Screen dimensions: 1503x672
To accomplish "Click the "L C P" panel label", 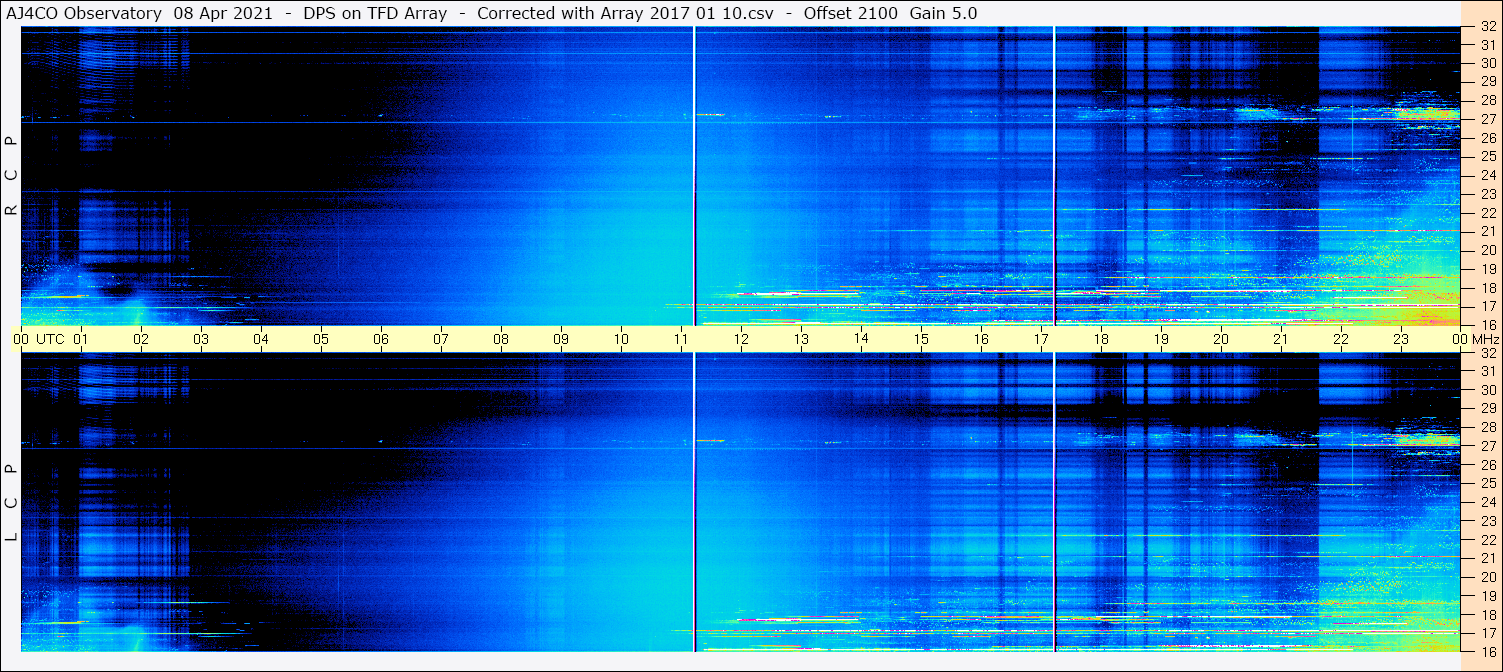I will click(x=11, y=503).
